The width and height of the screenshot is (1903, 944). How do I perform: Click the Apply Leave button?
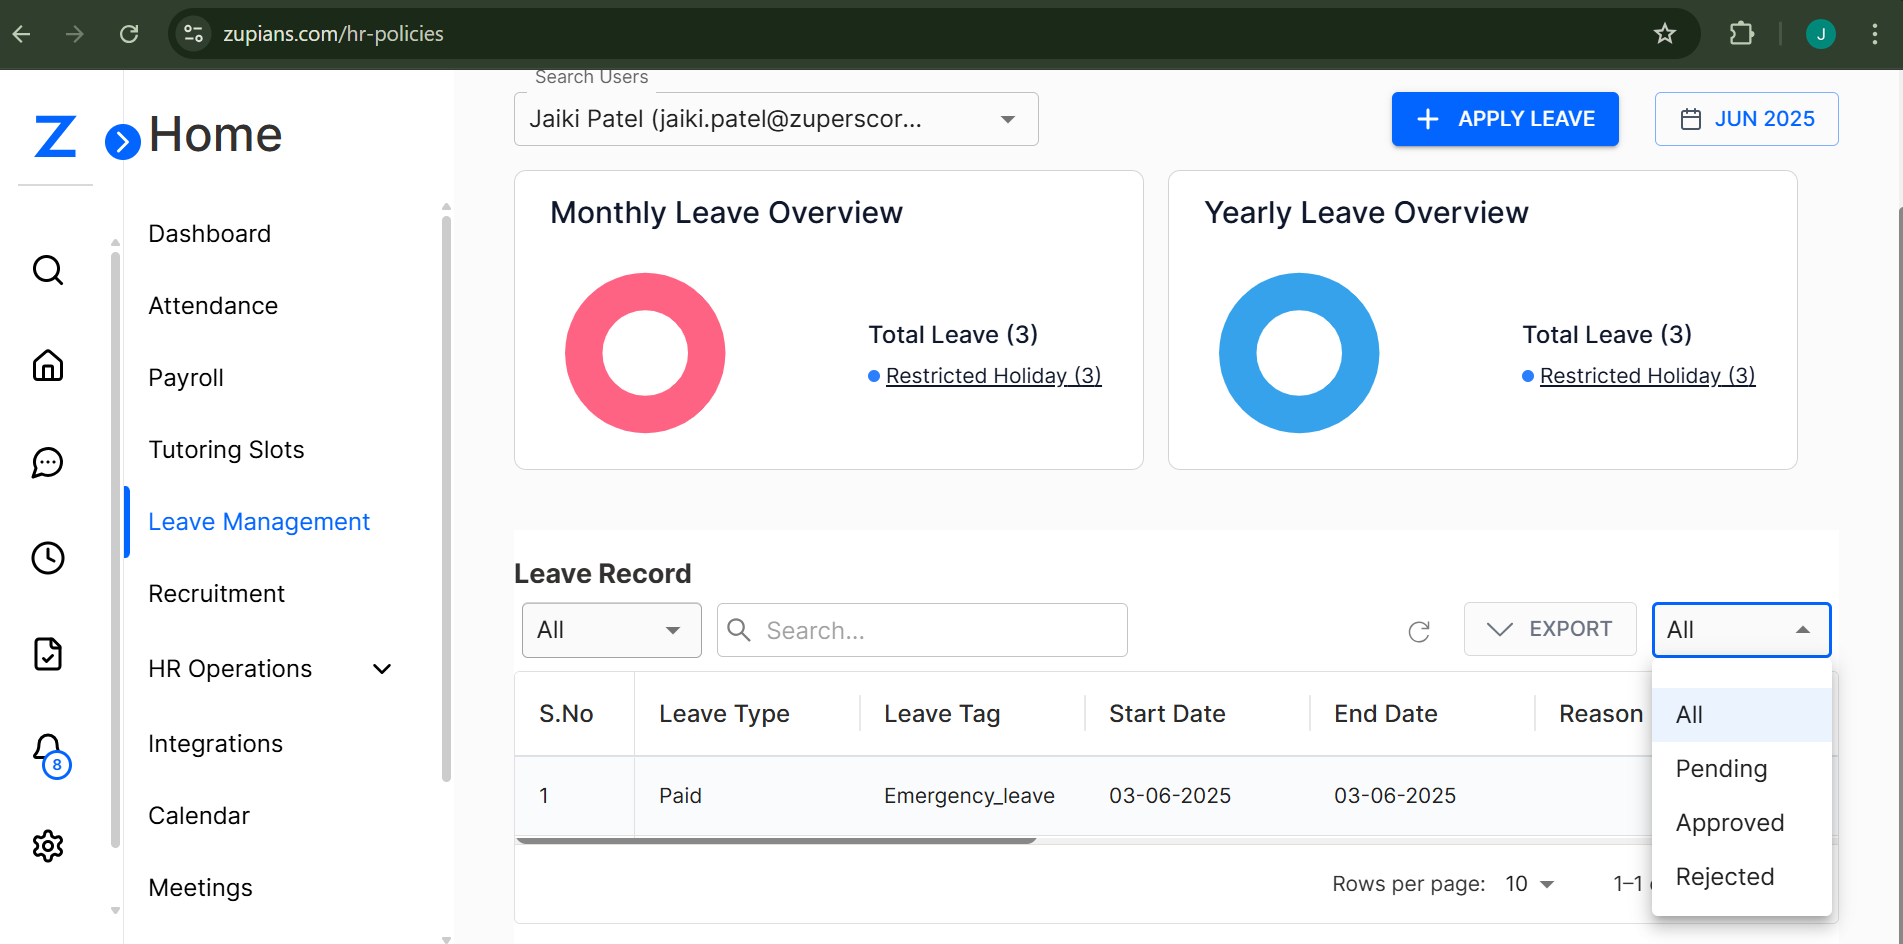click(1504, 119)
